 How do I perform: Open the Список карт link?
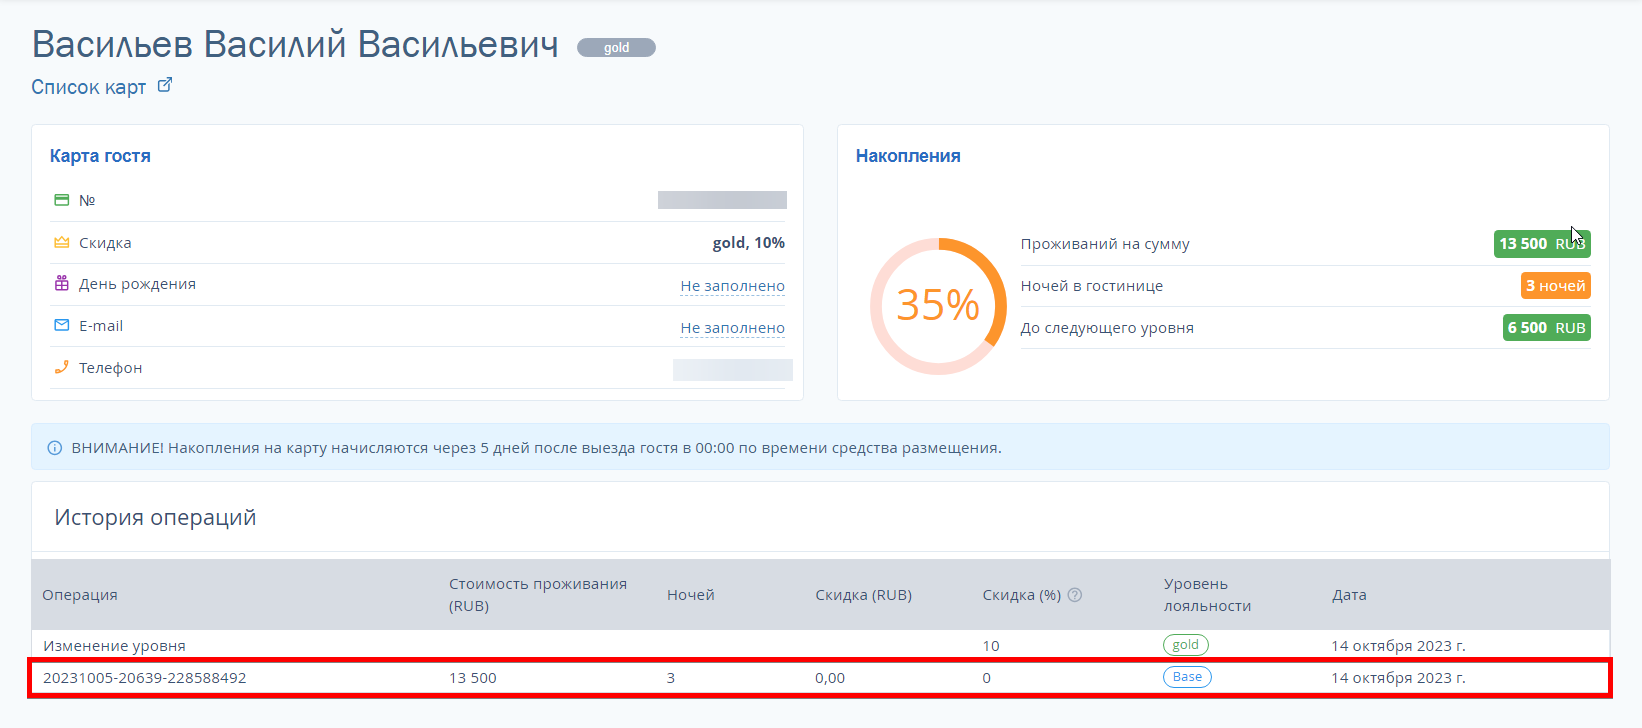(89, 87)
